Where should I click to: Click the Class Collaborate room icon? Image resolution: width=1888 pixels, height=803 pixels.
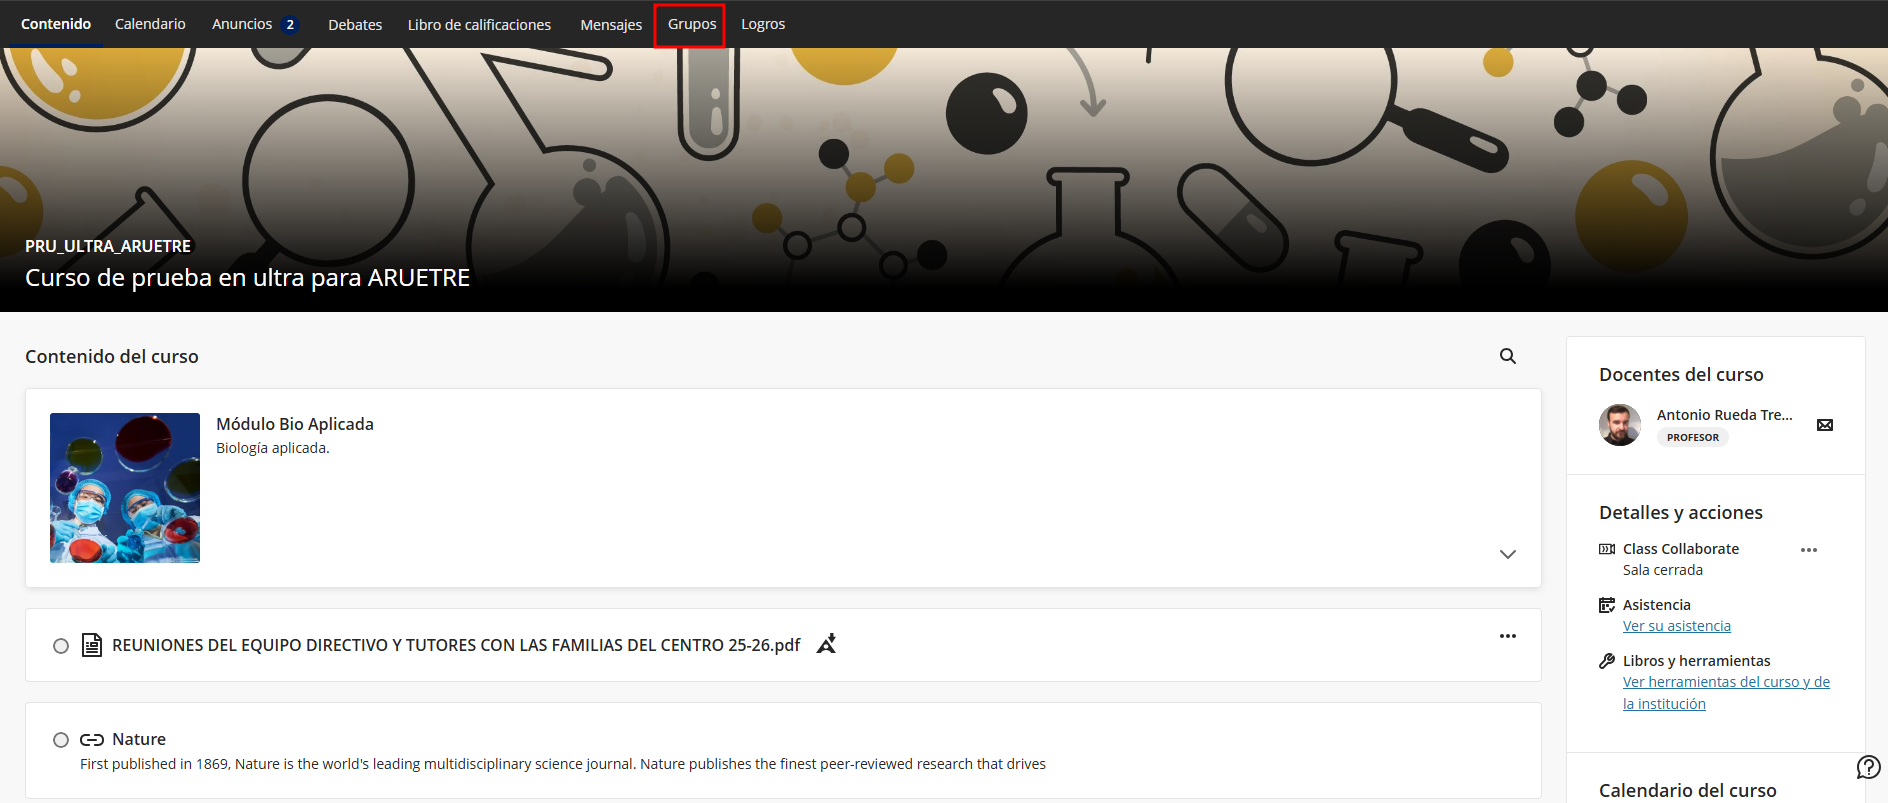coord(1607,549)
